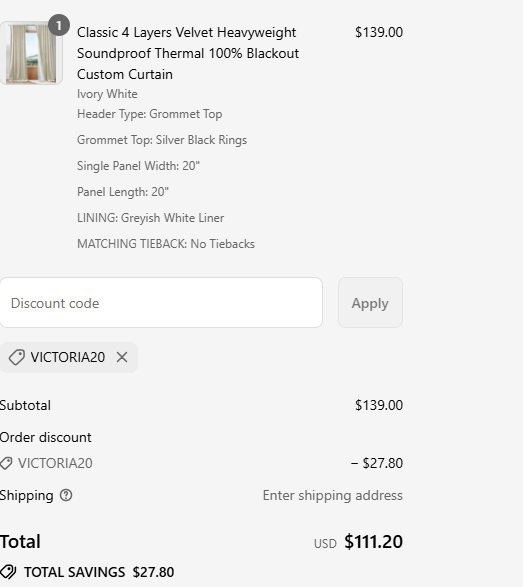The height and width of the screenshot is (587, 523).
Task: Click the Shipping help question mark icon
Action: pos(66,495)
